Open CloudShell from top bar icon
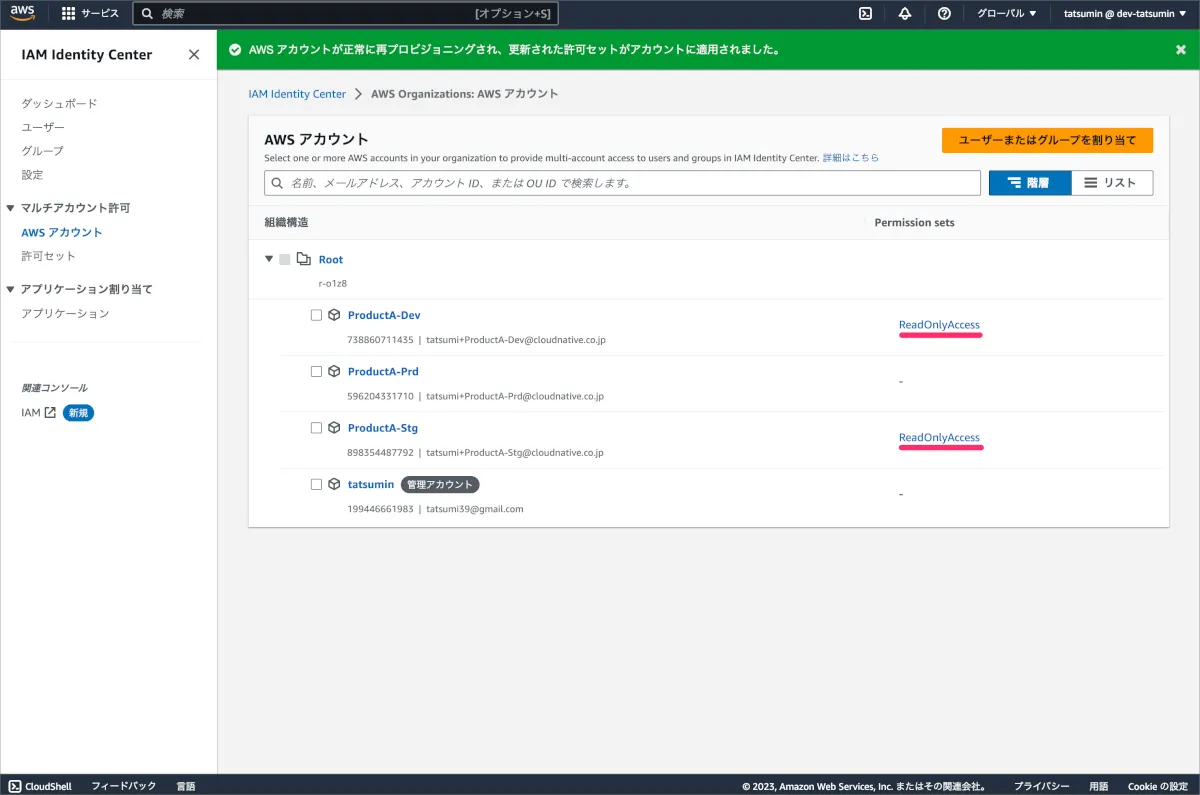Viewport: 1200px width, 795px height. (x=866, y=13)
